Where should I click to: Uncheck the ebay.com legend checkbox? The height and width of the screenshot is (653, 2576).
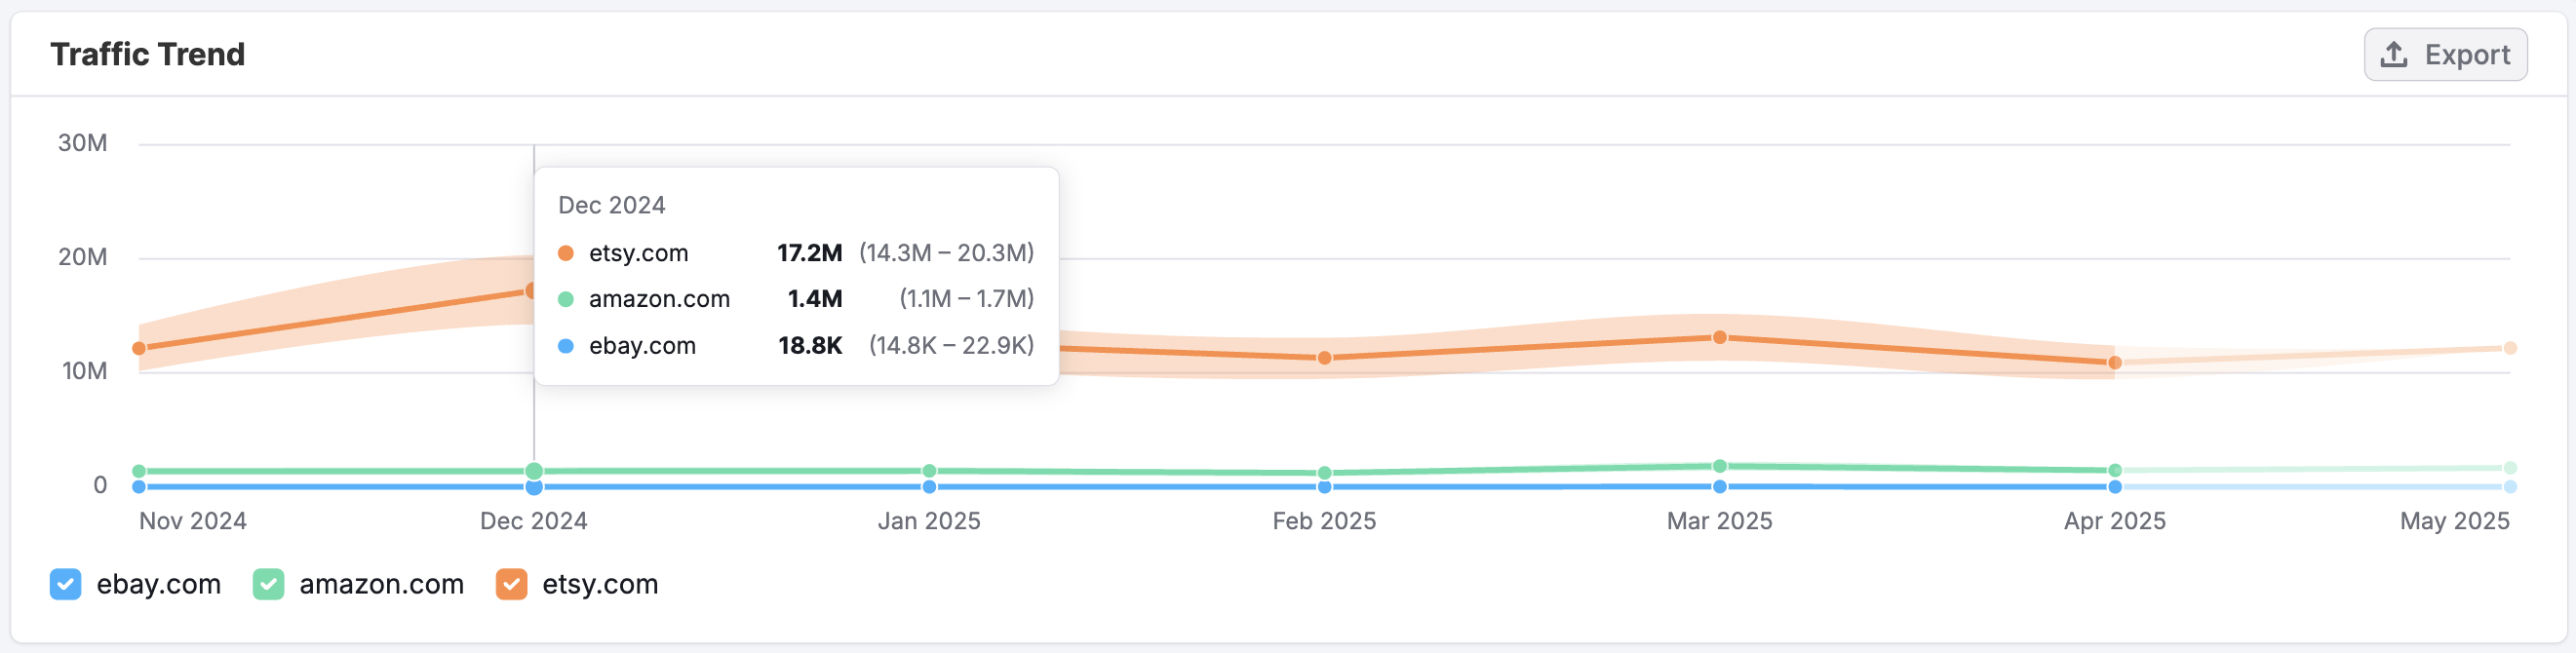coord(66,584)
